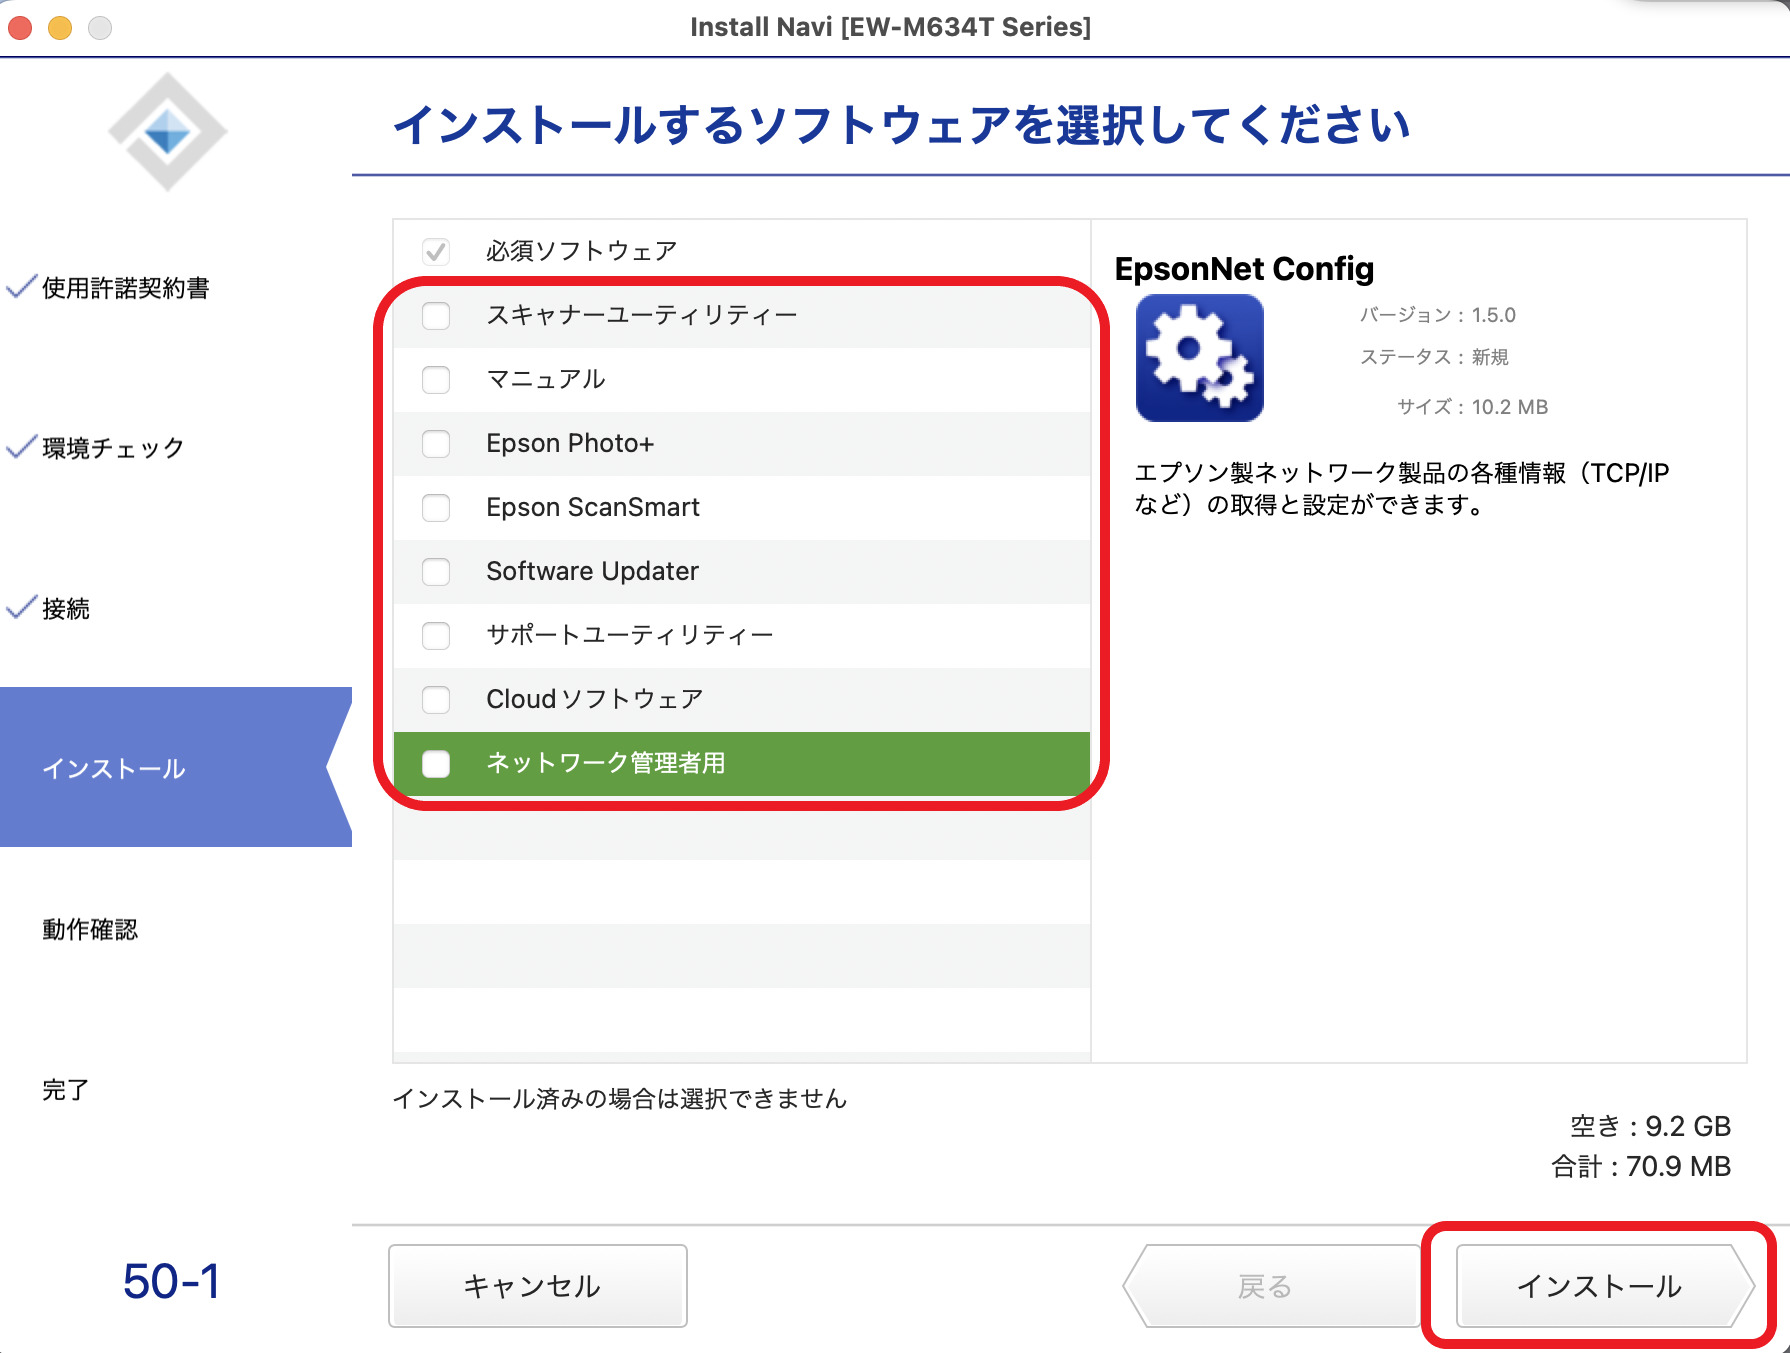Select the 動作確認 step in sidebar

(x=90, y=929)
